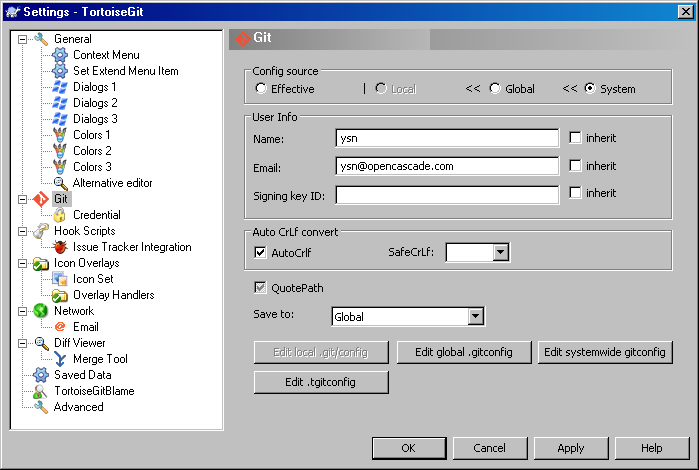
Task: Click the TortoiseGitBlame icon
Action: tap(40, 391)
